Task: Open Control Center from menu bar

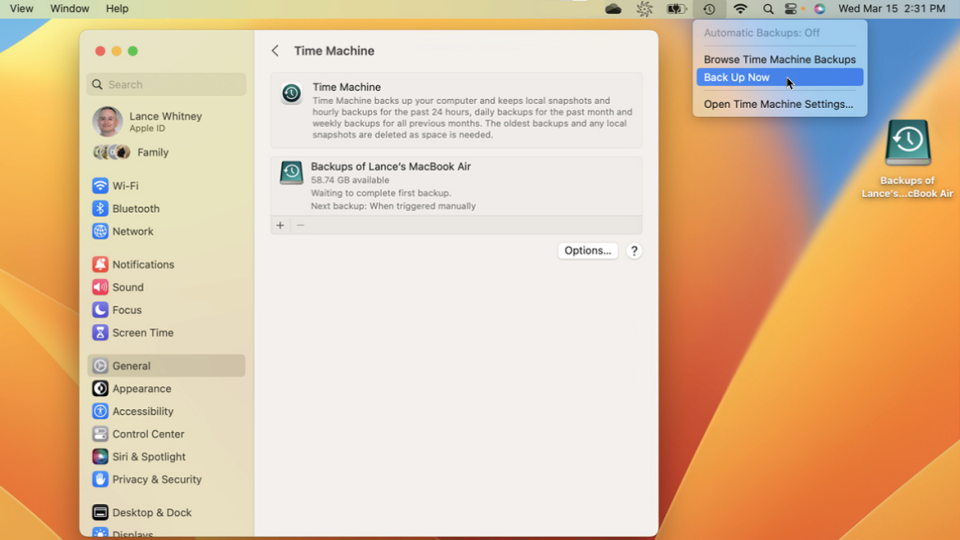Action: [x=792, y=9]
